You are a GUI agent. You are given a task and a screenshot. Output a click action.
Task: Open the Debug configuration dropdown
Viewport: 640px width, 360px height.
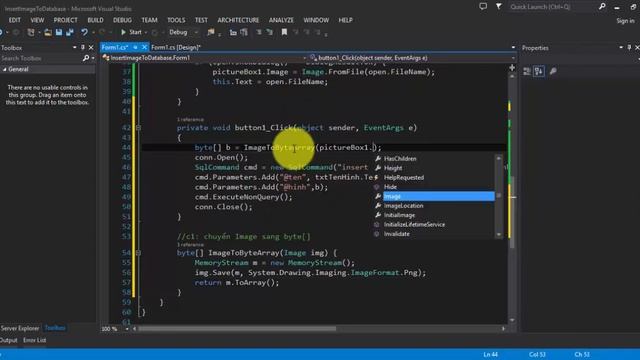pos(196,32)
